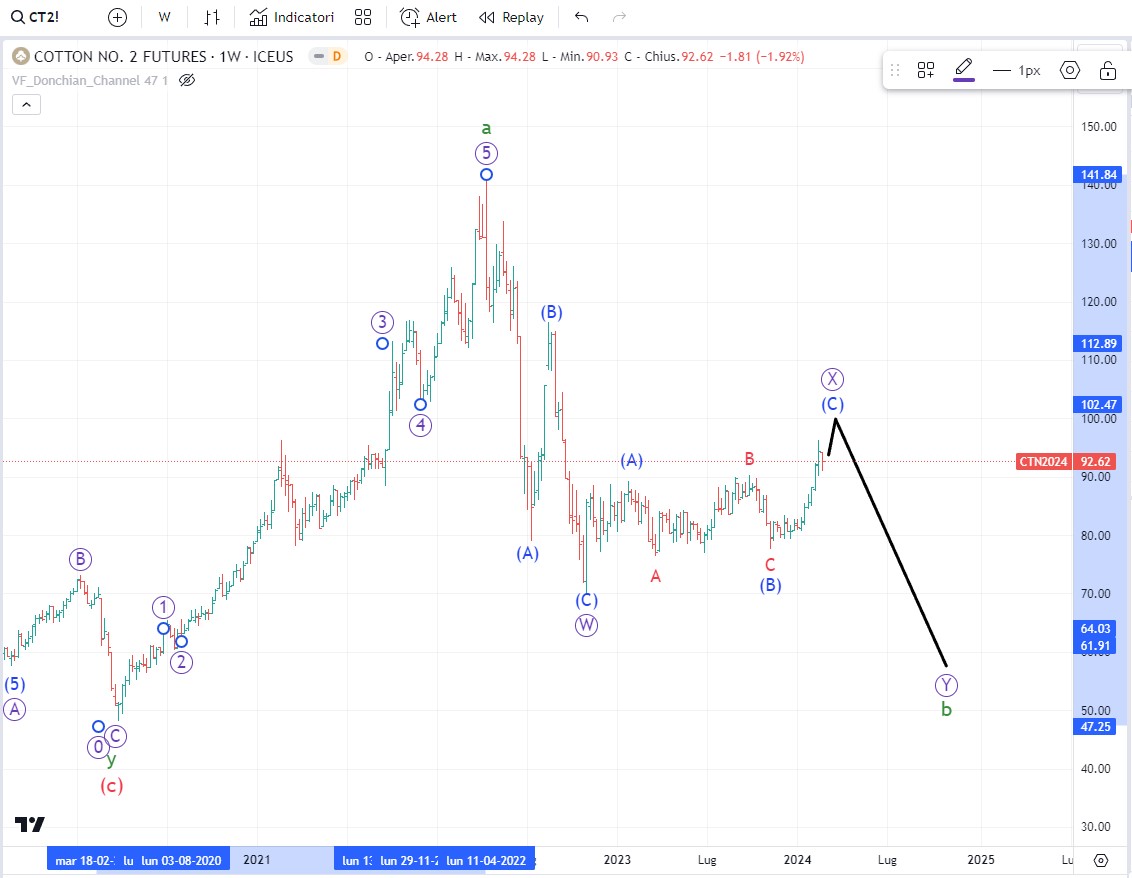Open the indicator templates grid icon
This screenshot has height=878, width=1132.
pos(363,17)
